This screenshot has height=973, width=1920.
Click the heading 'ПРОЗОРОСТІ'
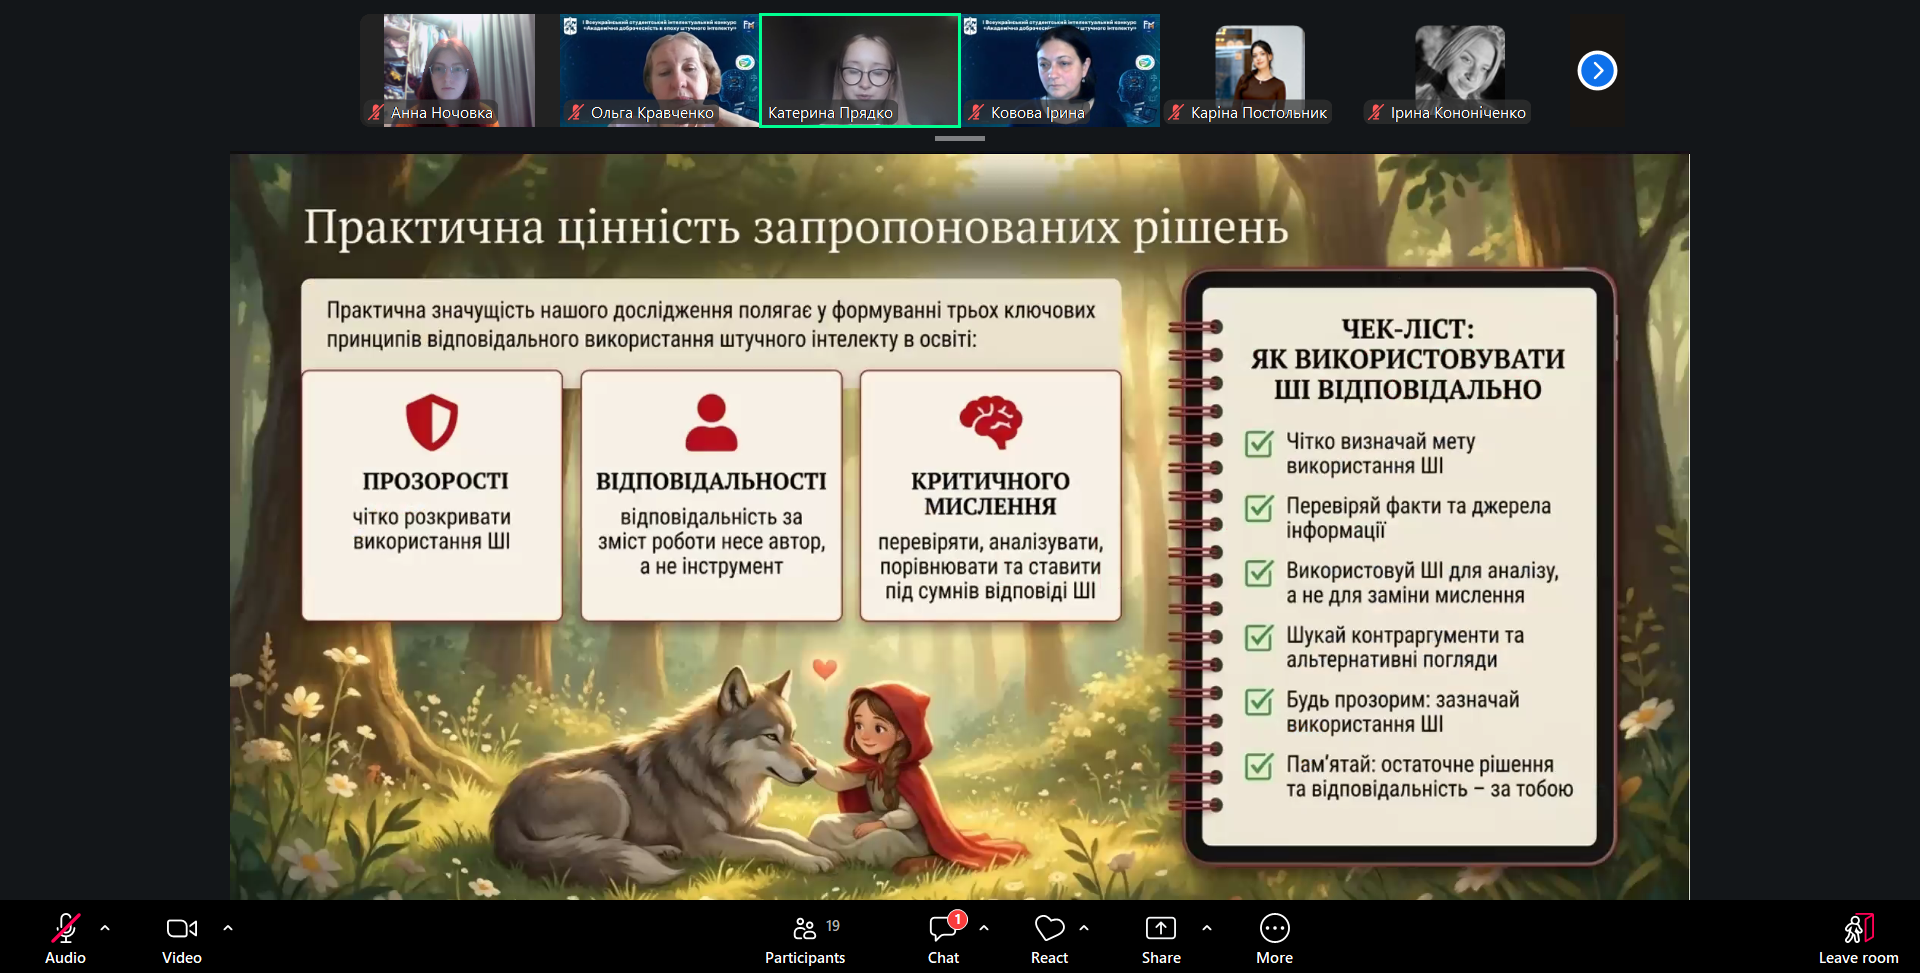[435, 481]
